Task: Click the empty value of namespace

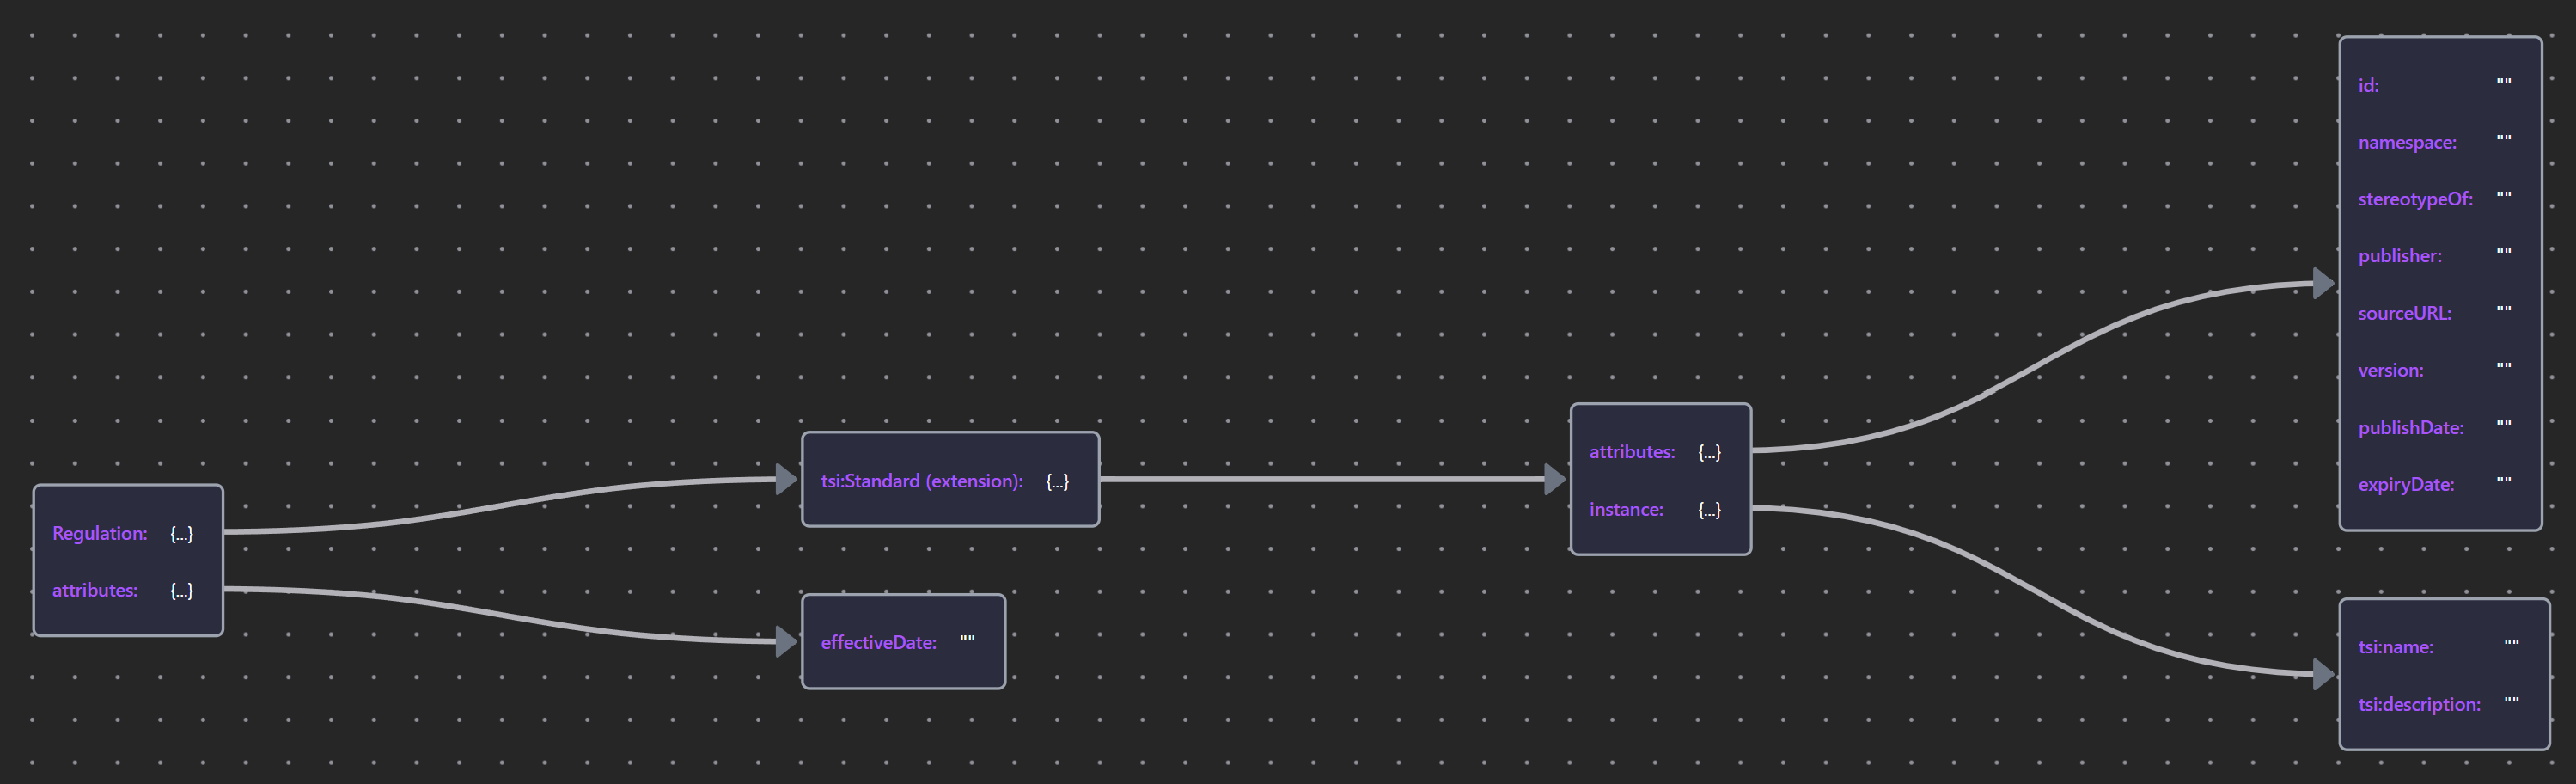Action: point(2504,138)
